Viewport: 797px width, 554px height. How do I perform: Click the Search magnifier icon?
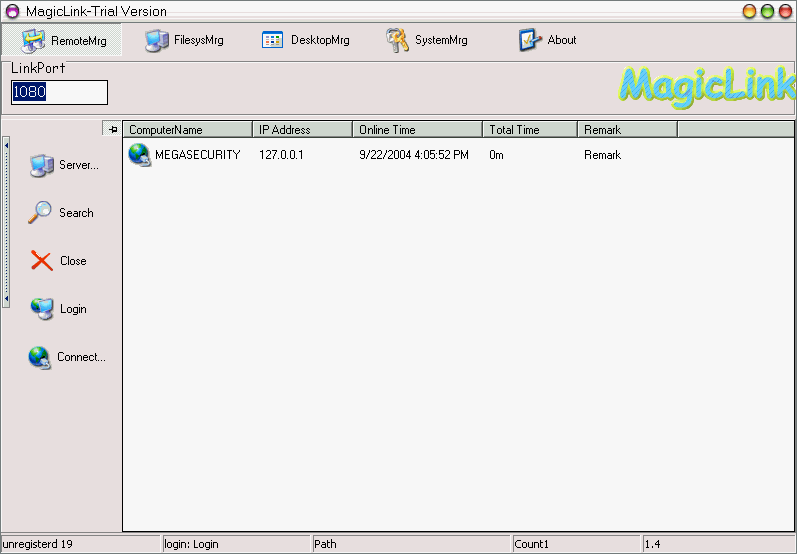click(x=40, y=212)
